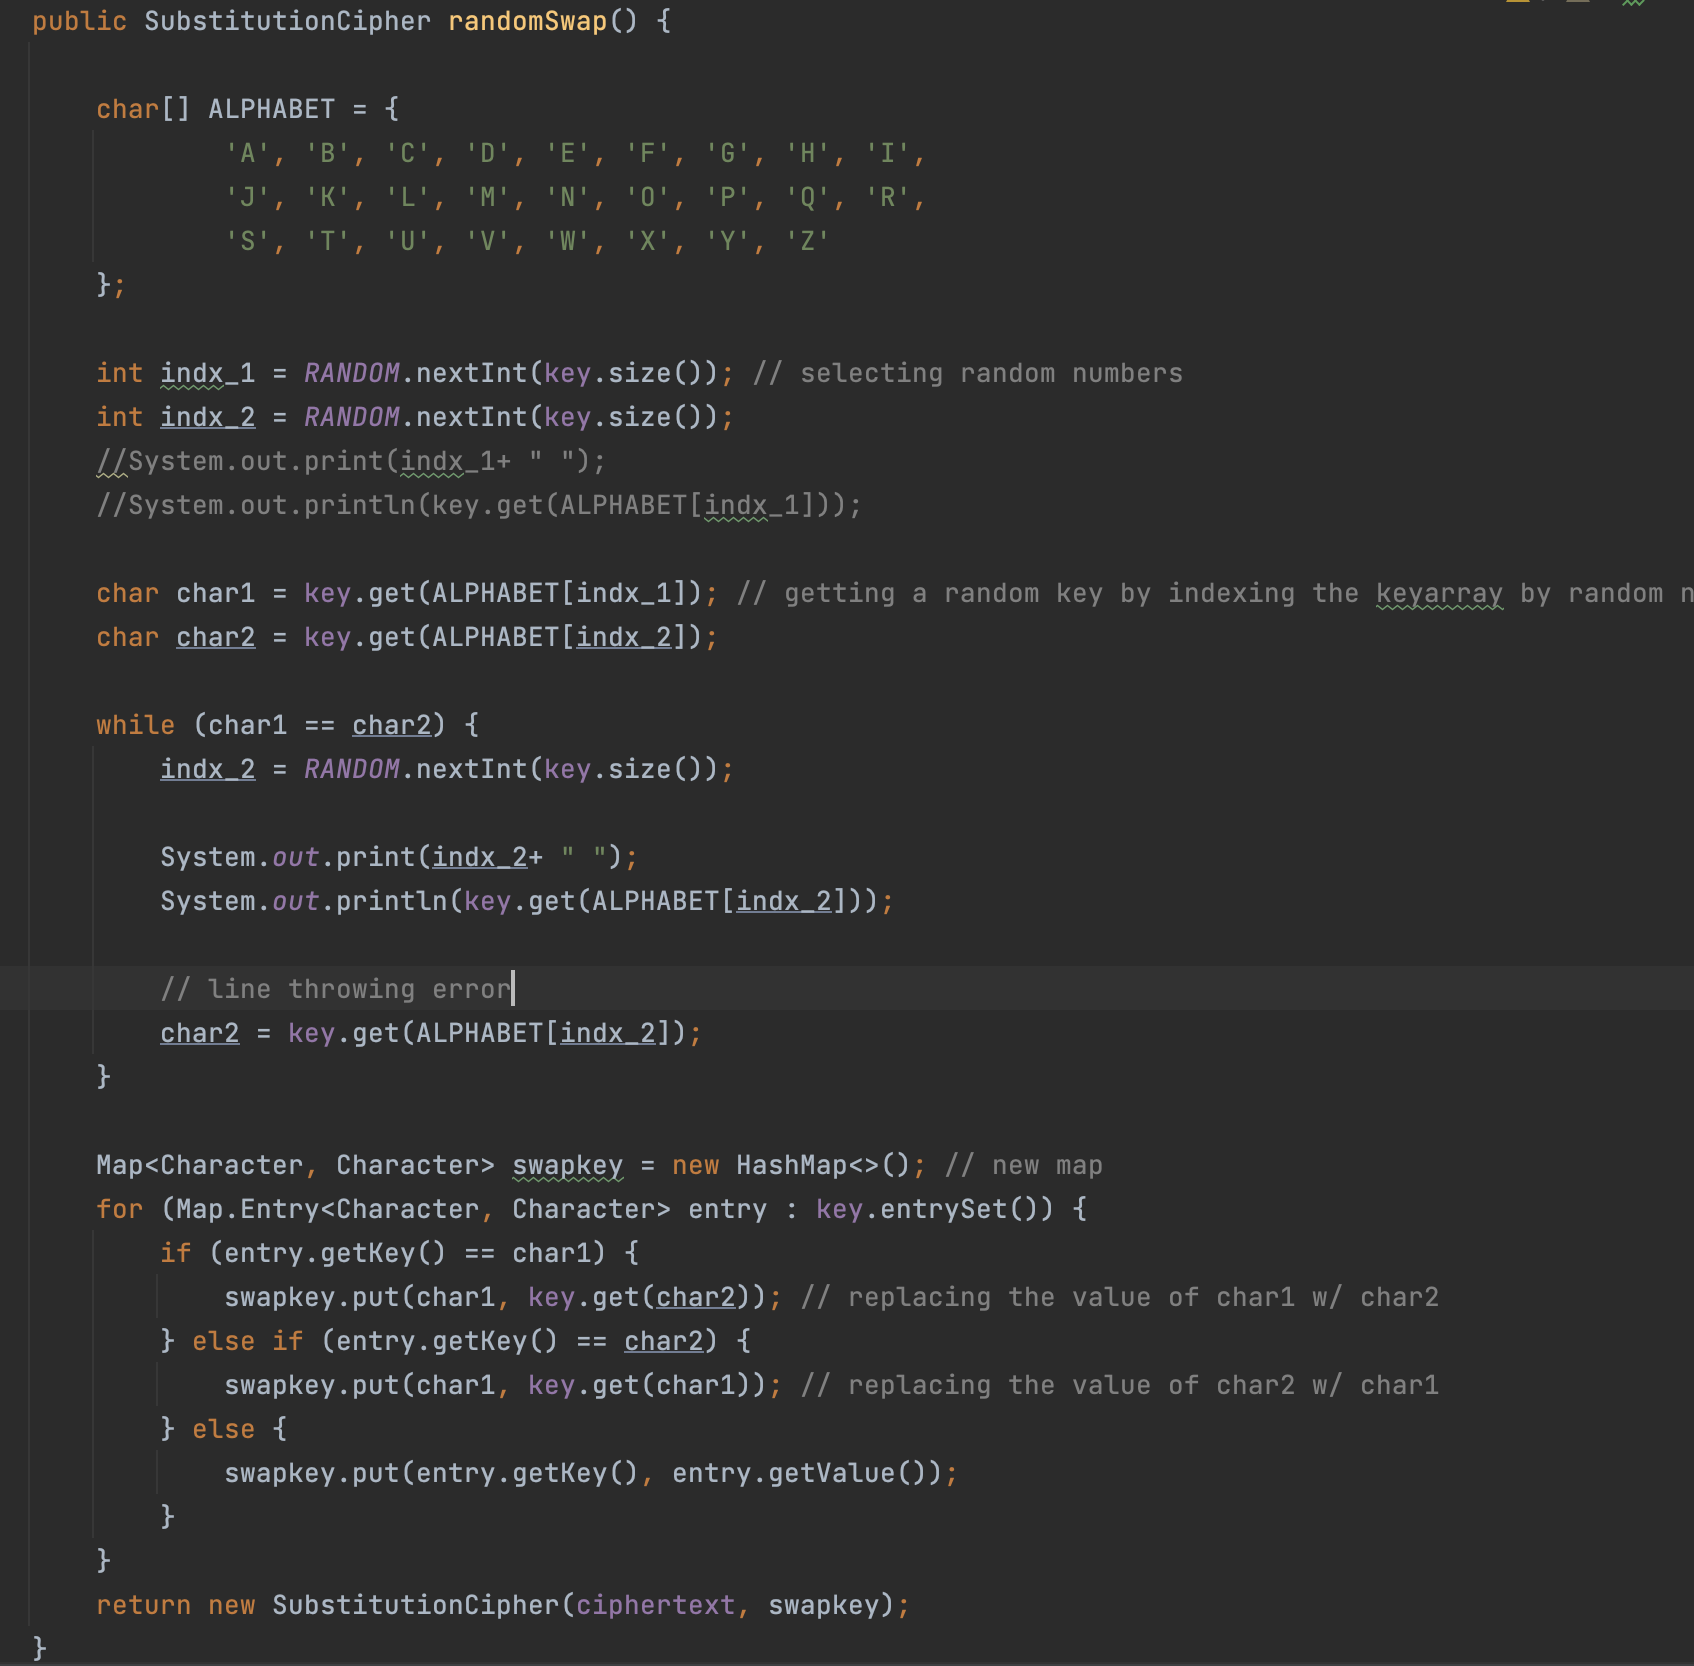Image resolution: width=1694 pixels, height=1666 pixels.
Task: Click the swapkey variable in Map declaration
Action: 567,1165
